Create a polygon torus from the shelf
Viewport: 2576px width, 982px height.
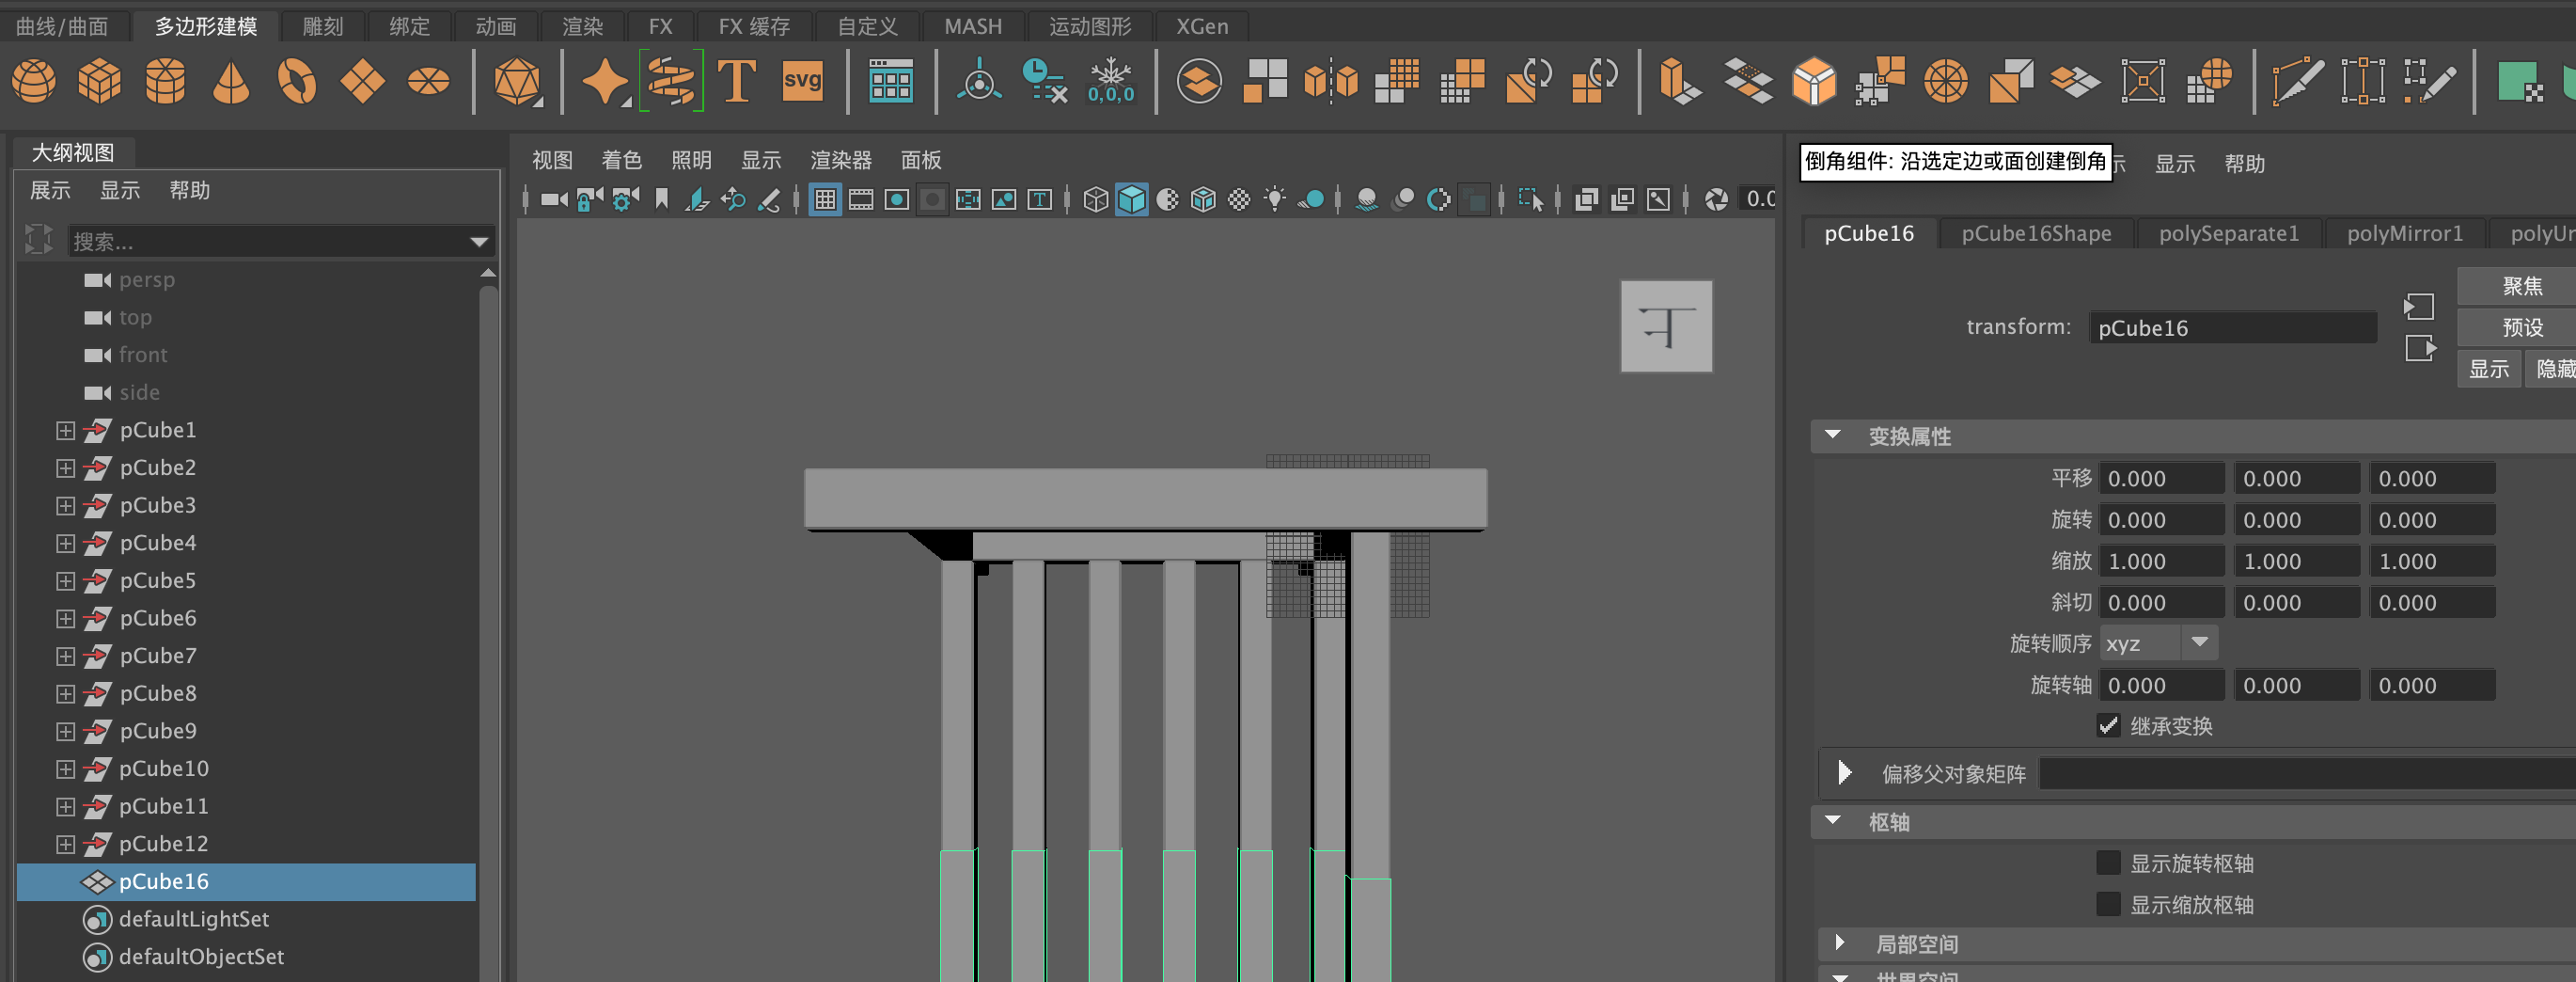[297, 81]
